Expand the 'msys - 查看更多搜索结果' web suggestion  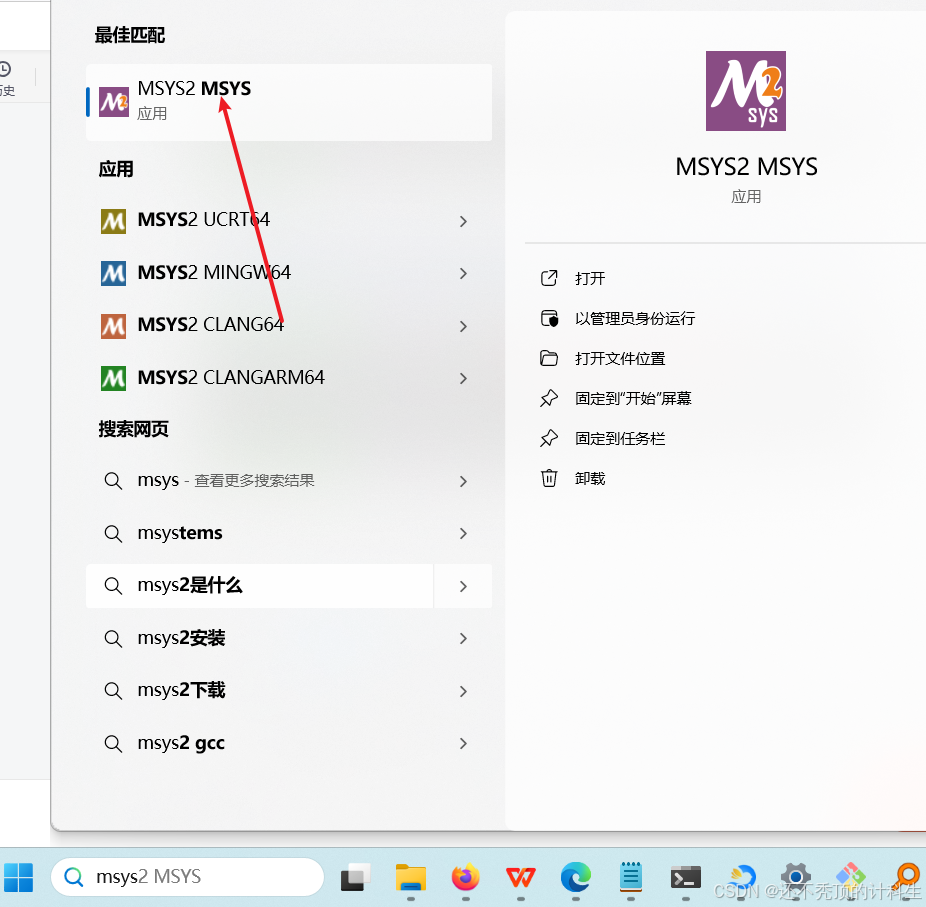click(464, 481)
